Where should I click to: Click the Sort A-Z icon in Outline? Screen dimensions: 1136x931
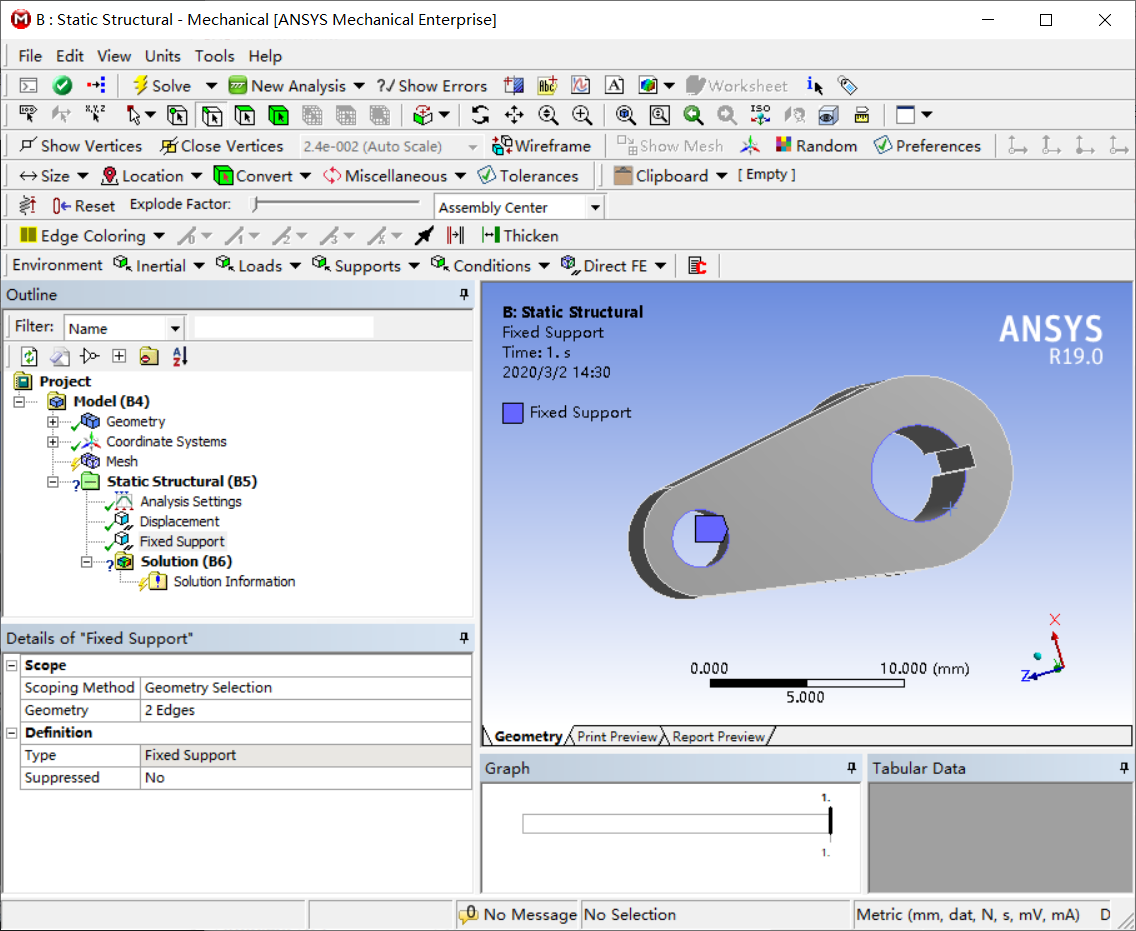pyautogui.click(x=180, y=356)
